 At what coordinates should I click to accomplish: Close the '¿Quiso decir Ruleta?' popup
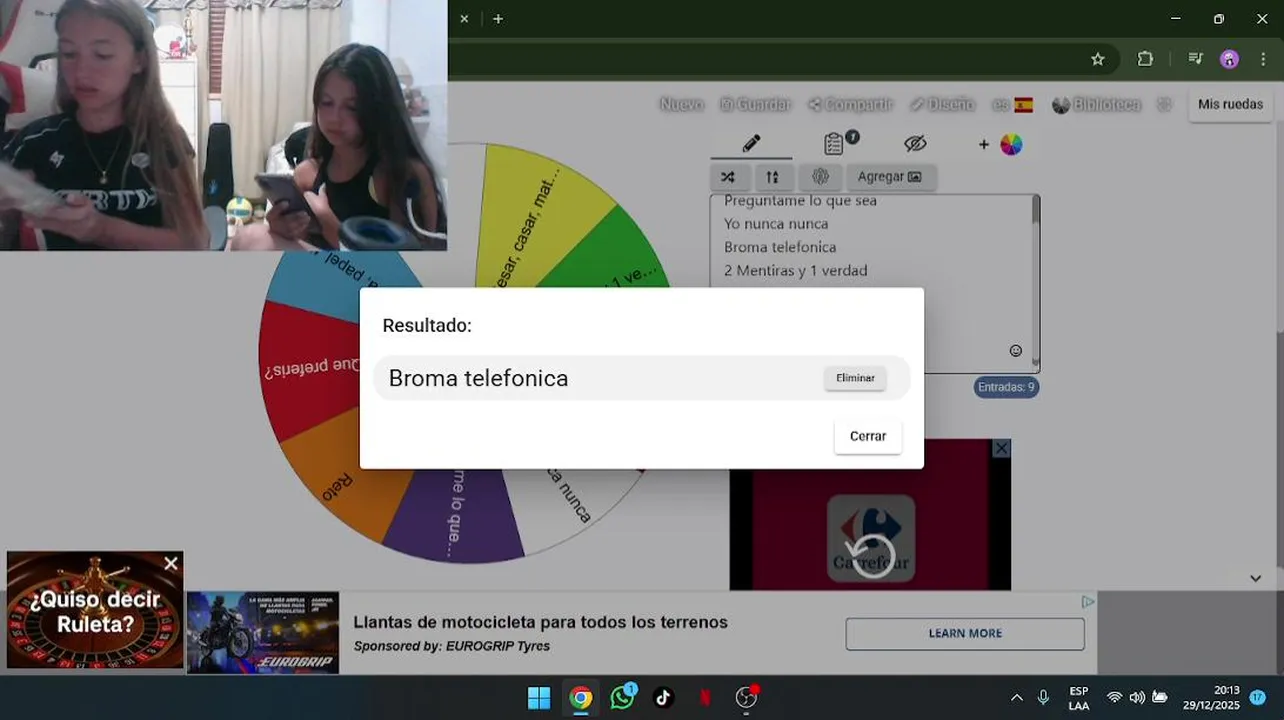coord(171,564)
